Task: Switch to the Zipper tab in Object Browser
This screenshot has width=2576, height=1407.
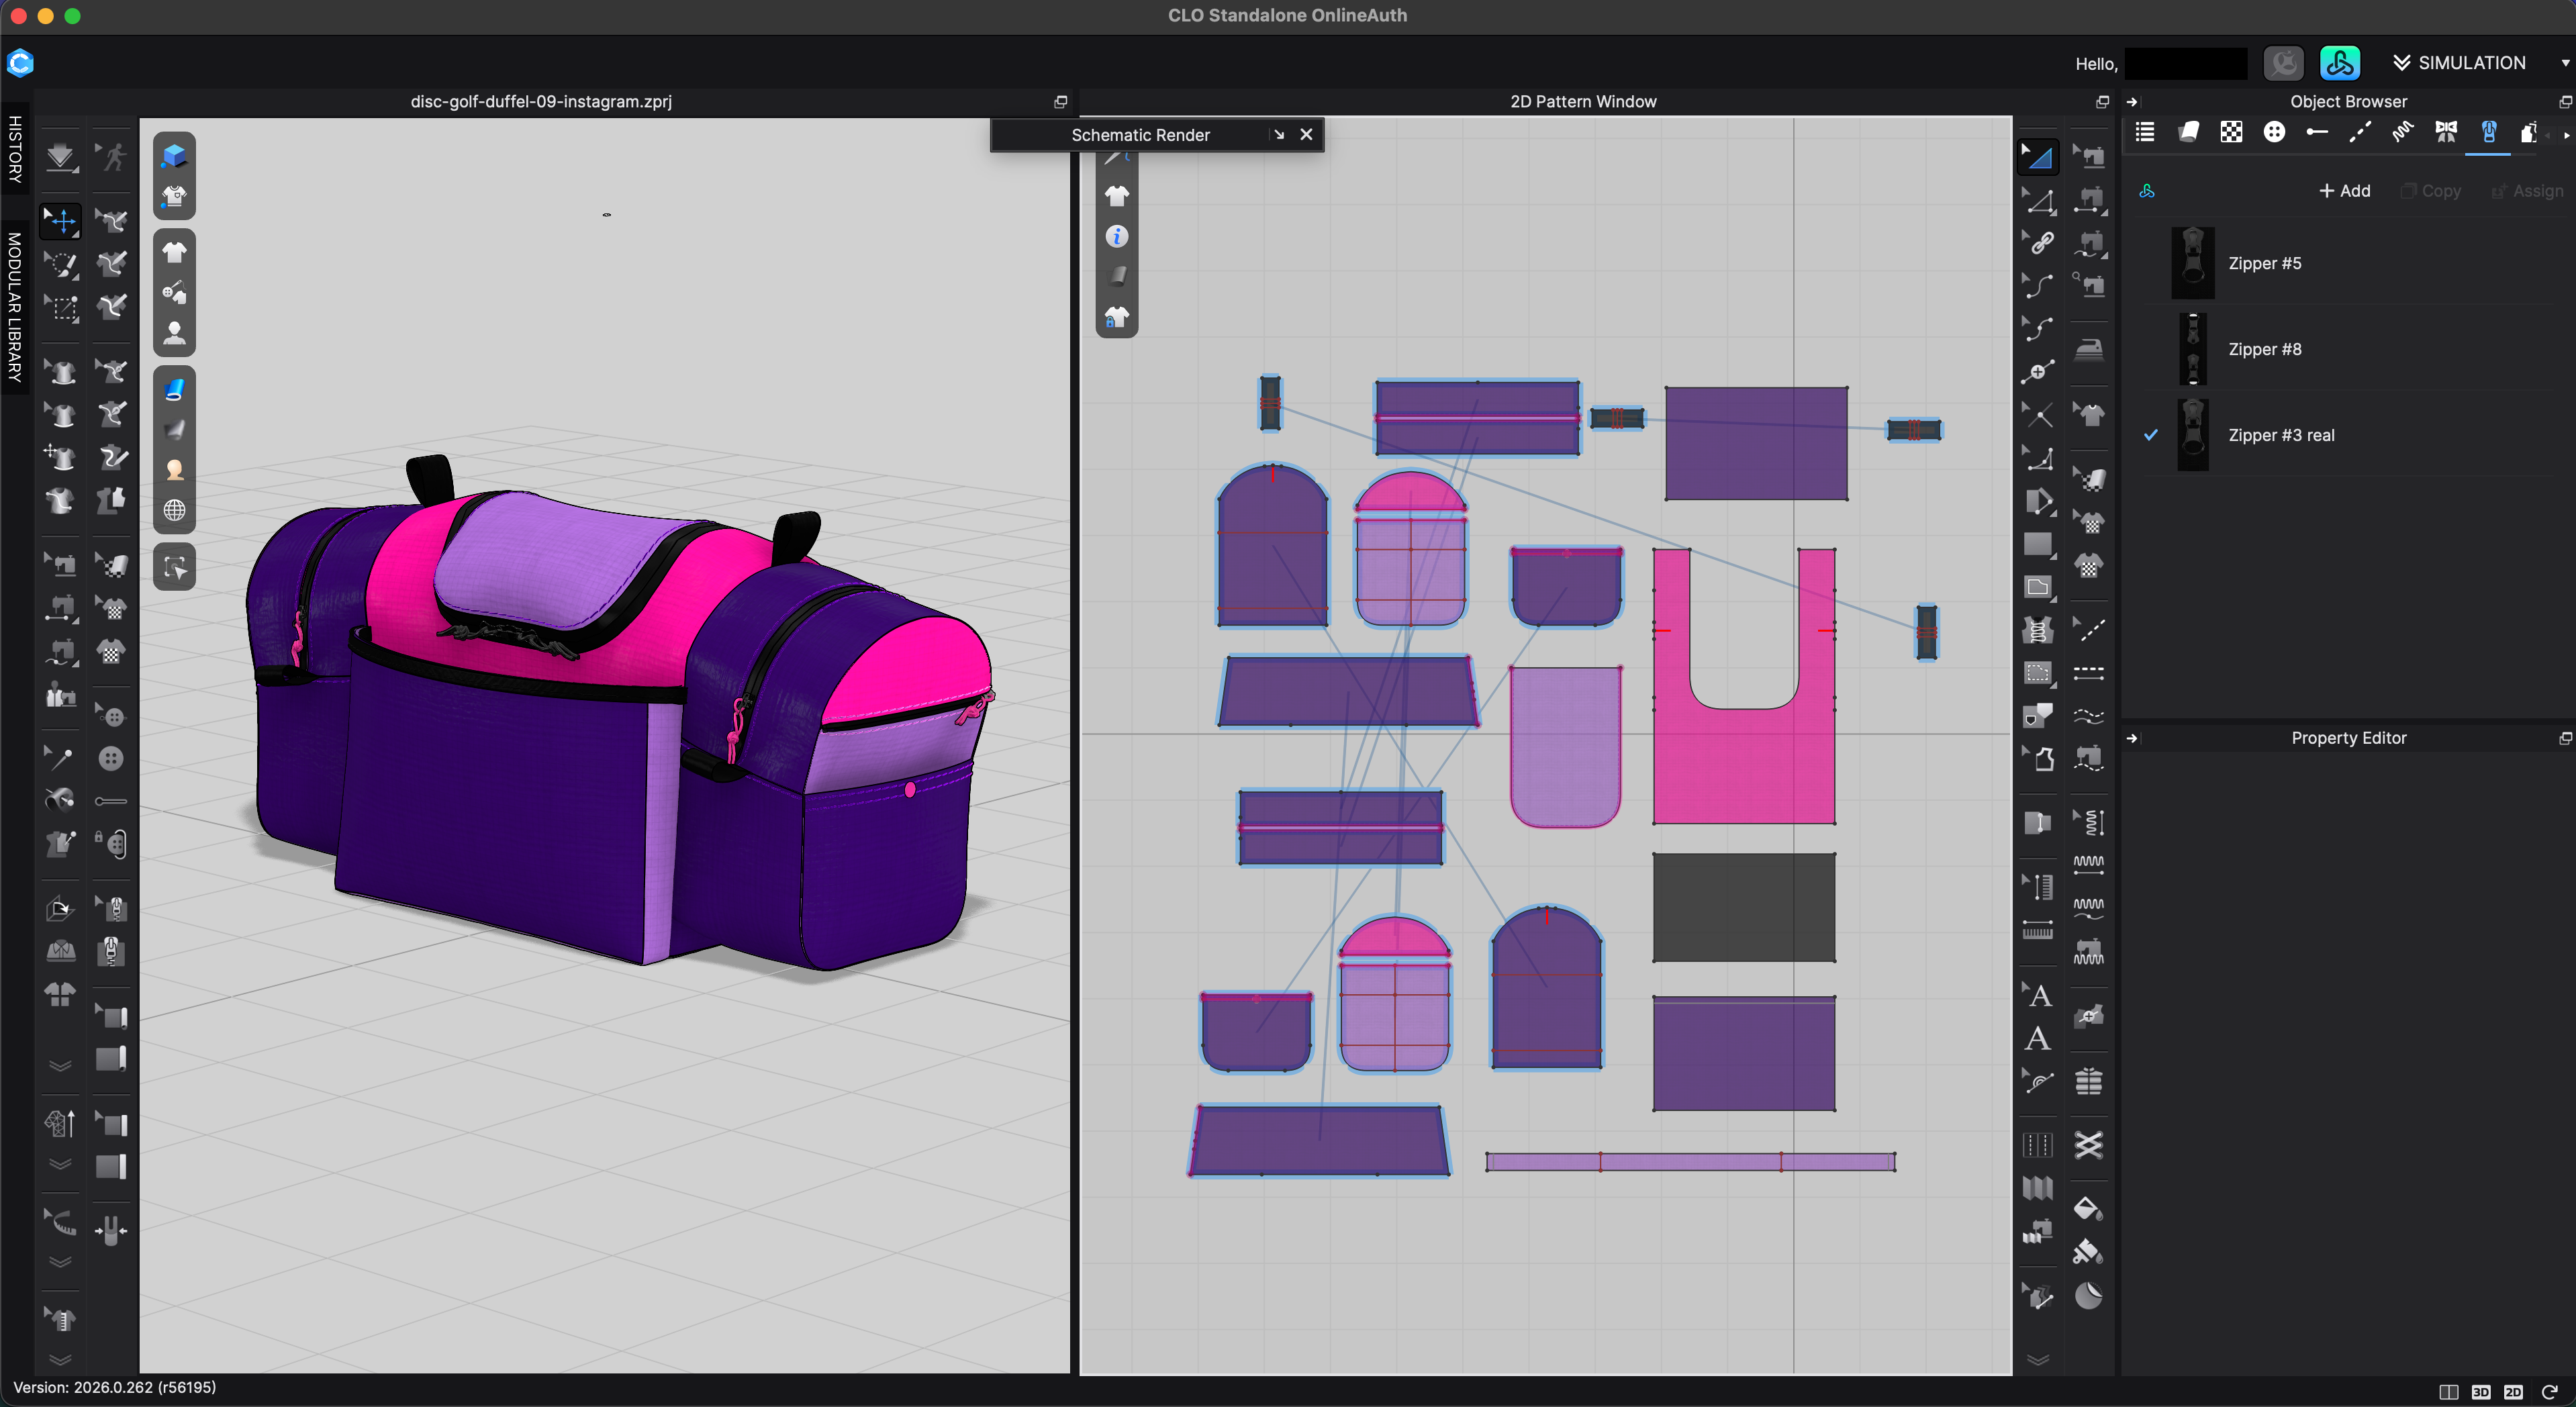Action: 2489,132
